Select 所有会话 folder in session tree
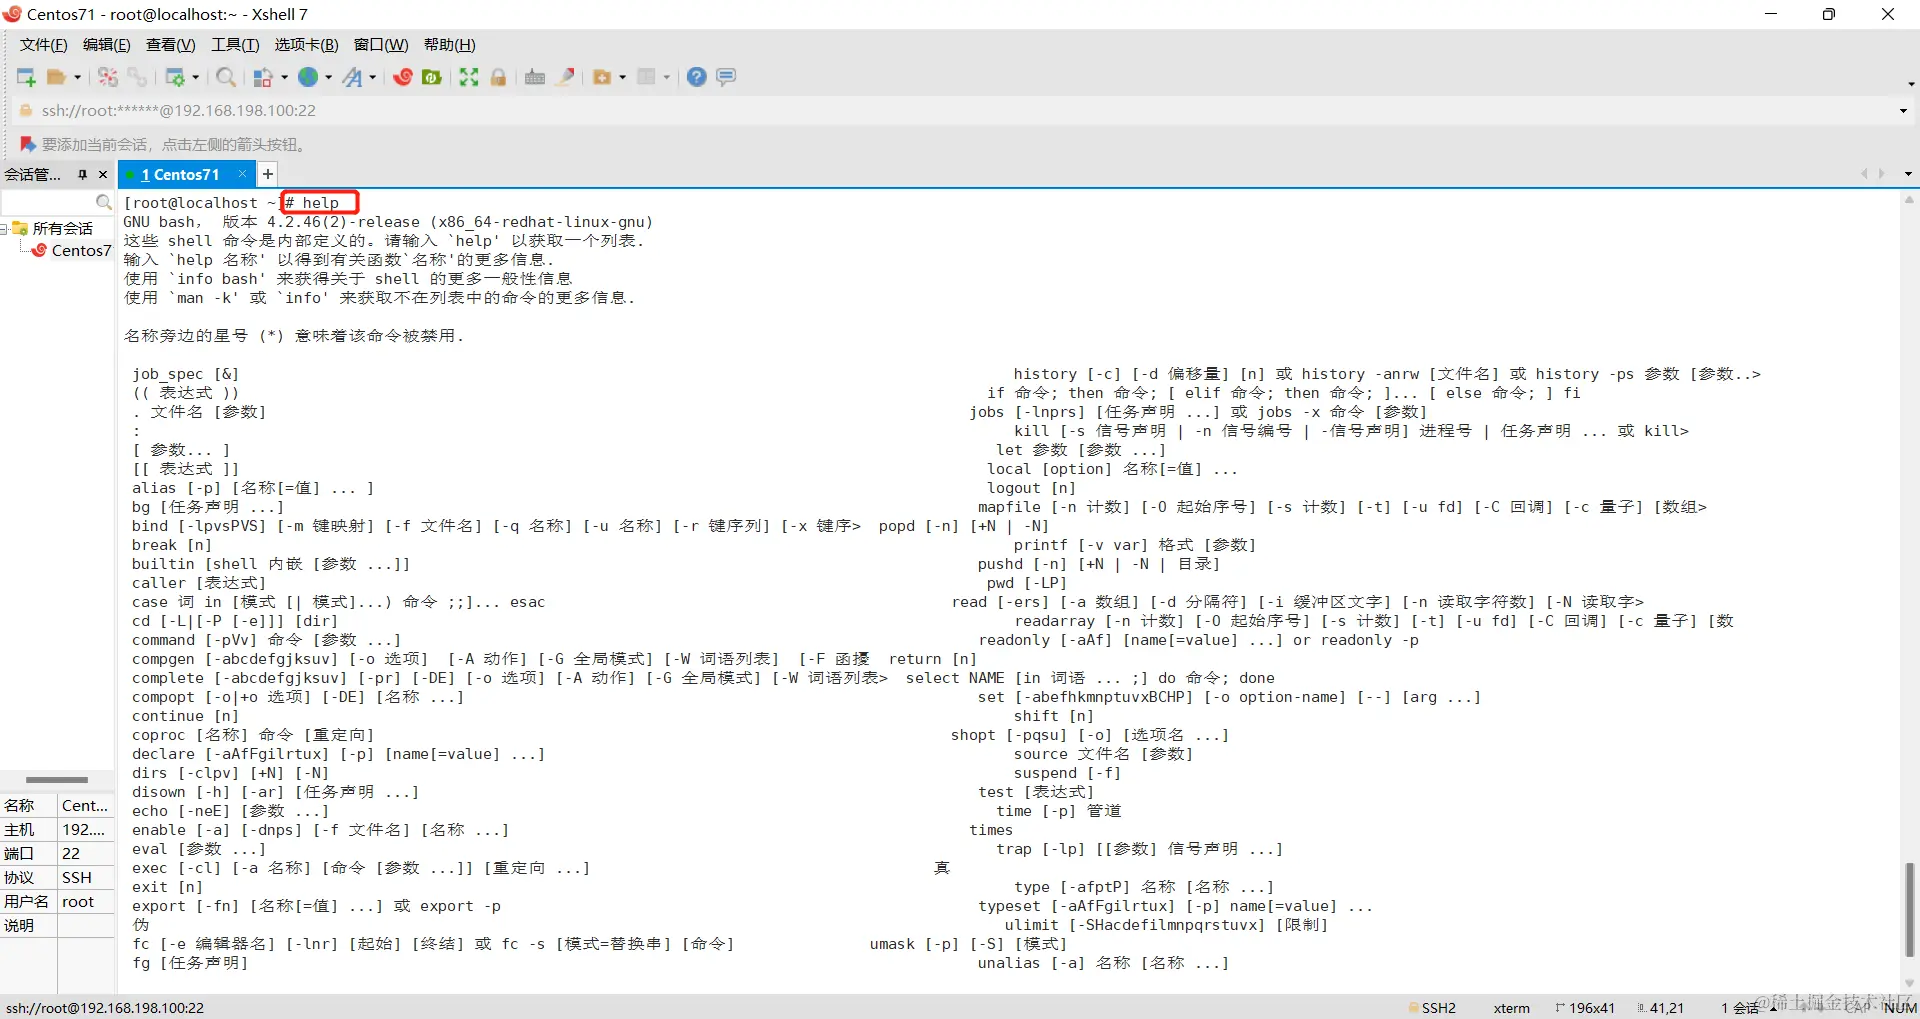 point(62,229)
